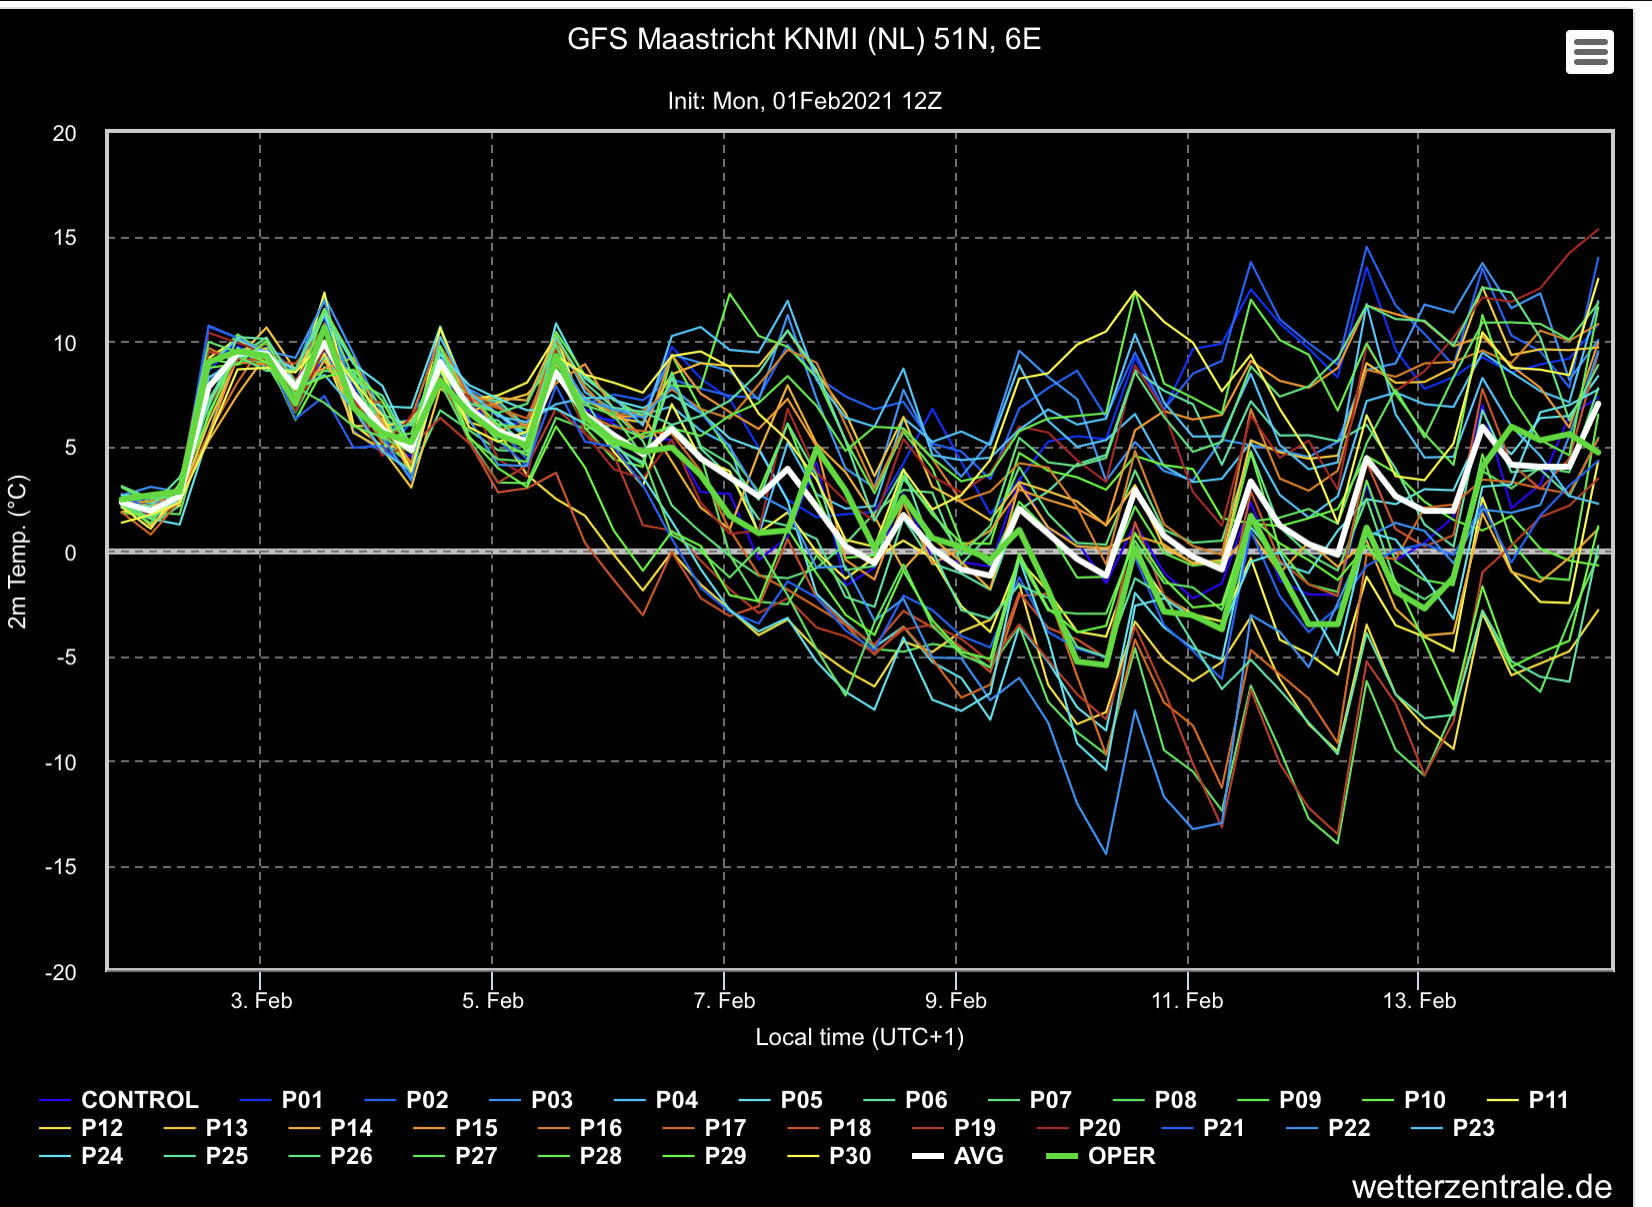Image resolution: width=1652 pixels, height=1207 pixels.
Task: Toggle the green OPER operational line
Action: click(1100, 1156)
